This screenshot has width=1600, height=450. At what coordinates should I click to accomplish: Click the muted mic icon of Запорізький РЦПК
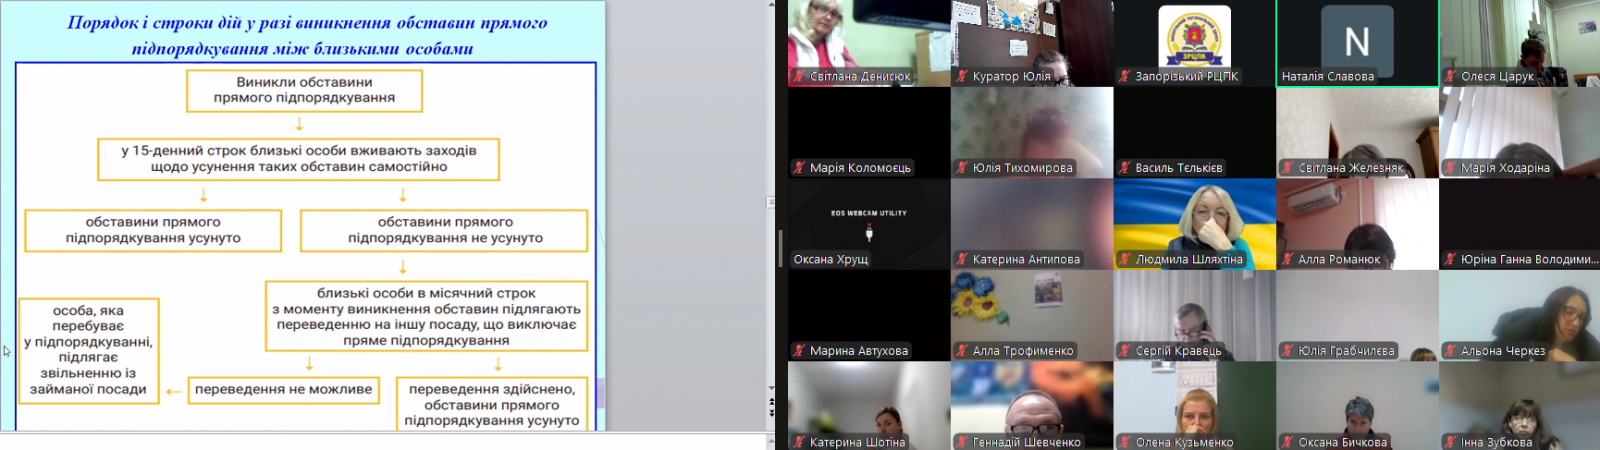[1125, 76]
